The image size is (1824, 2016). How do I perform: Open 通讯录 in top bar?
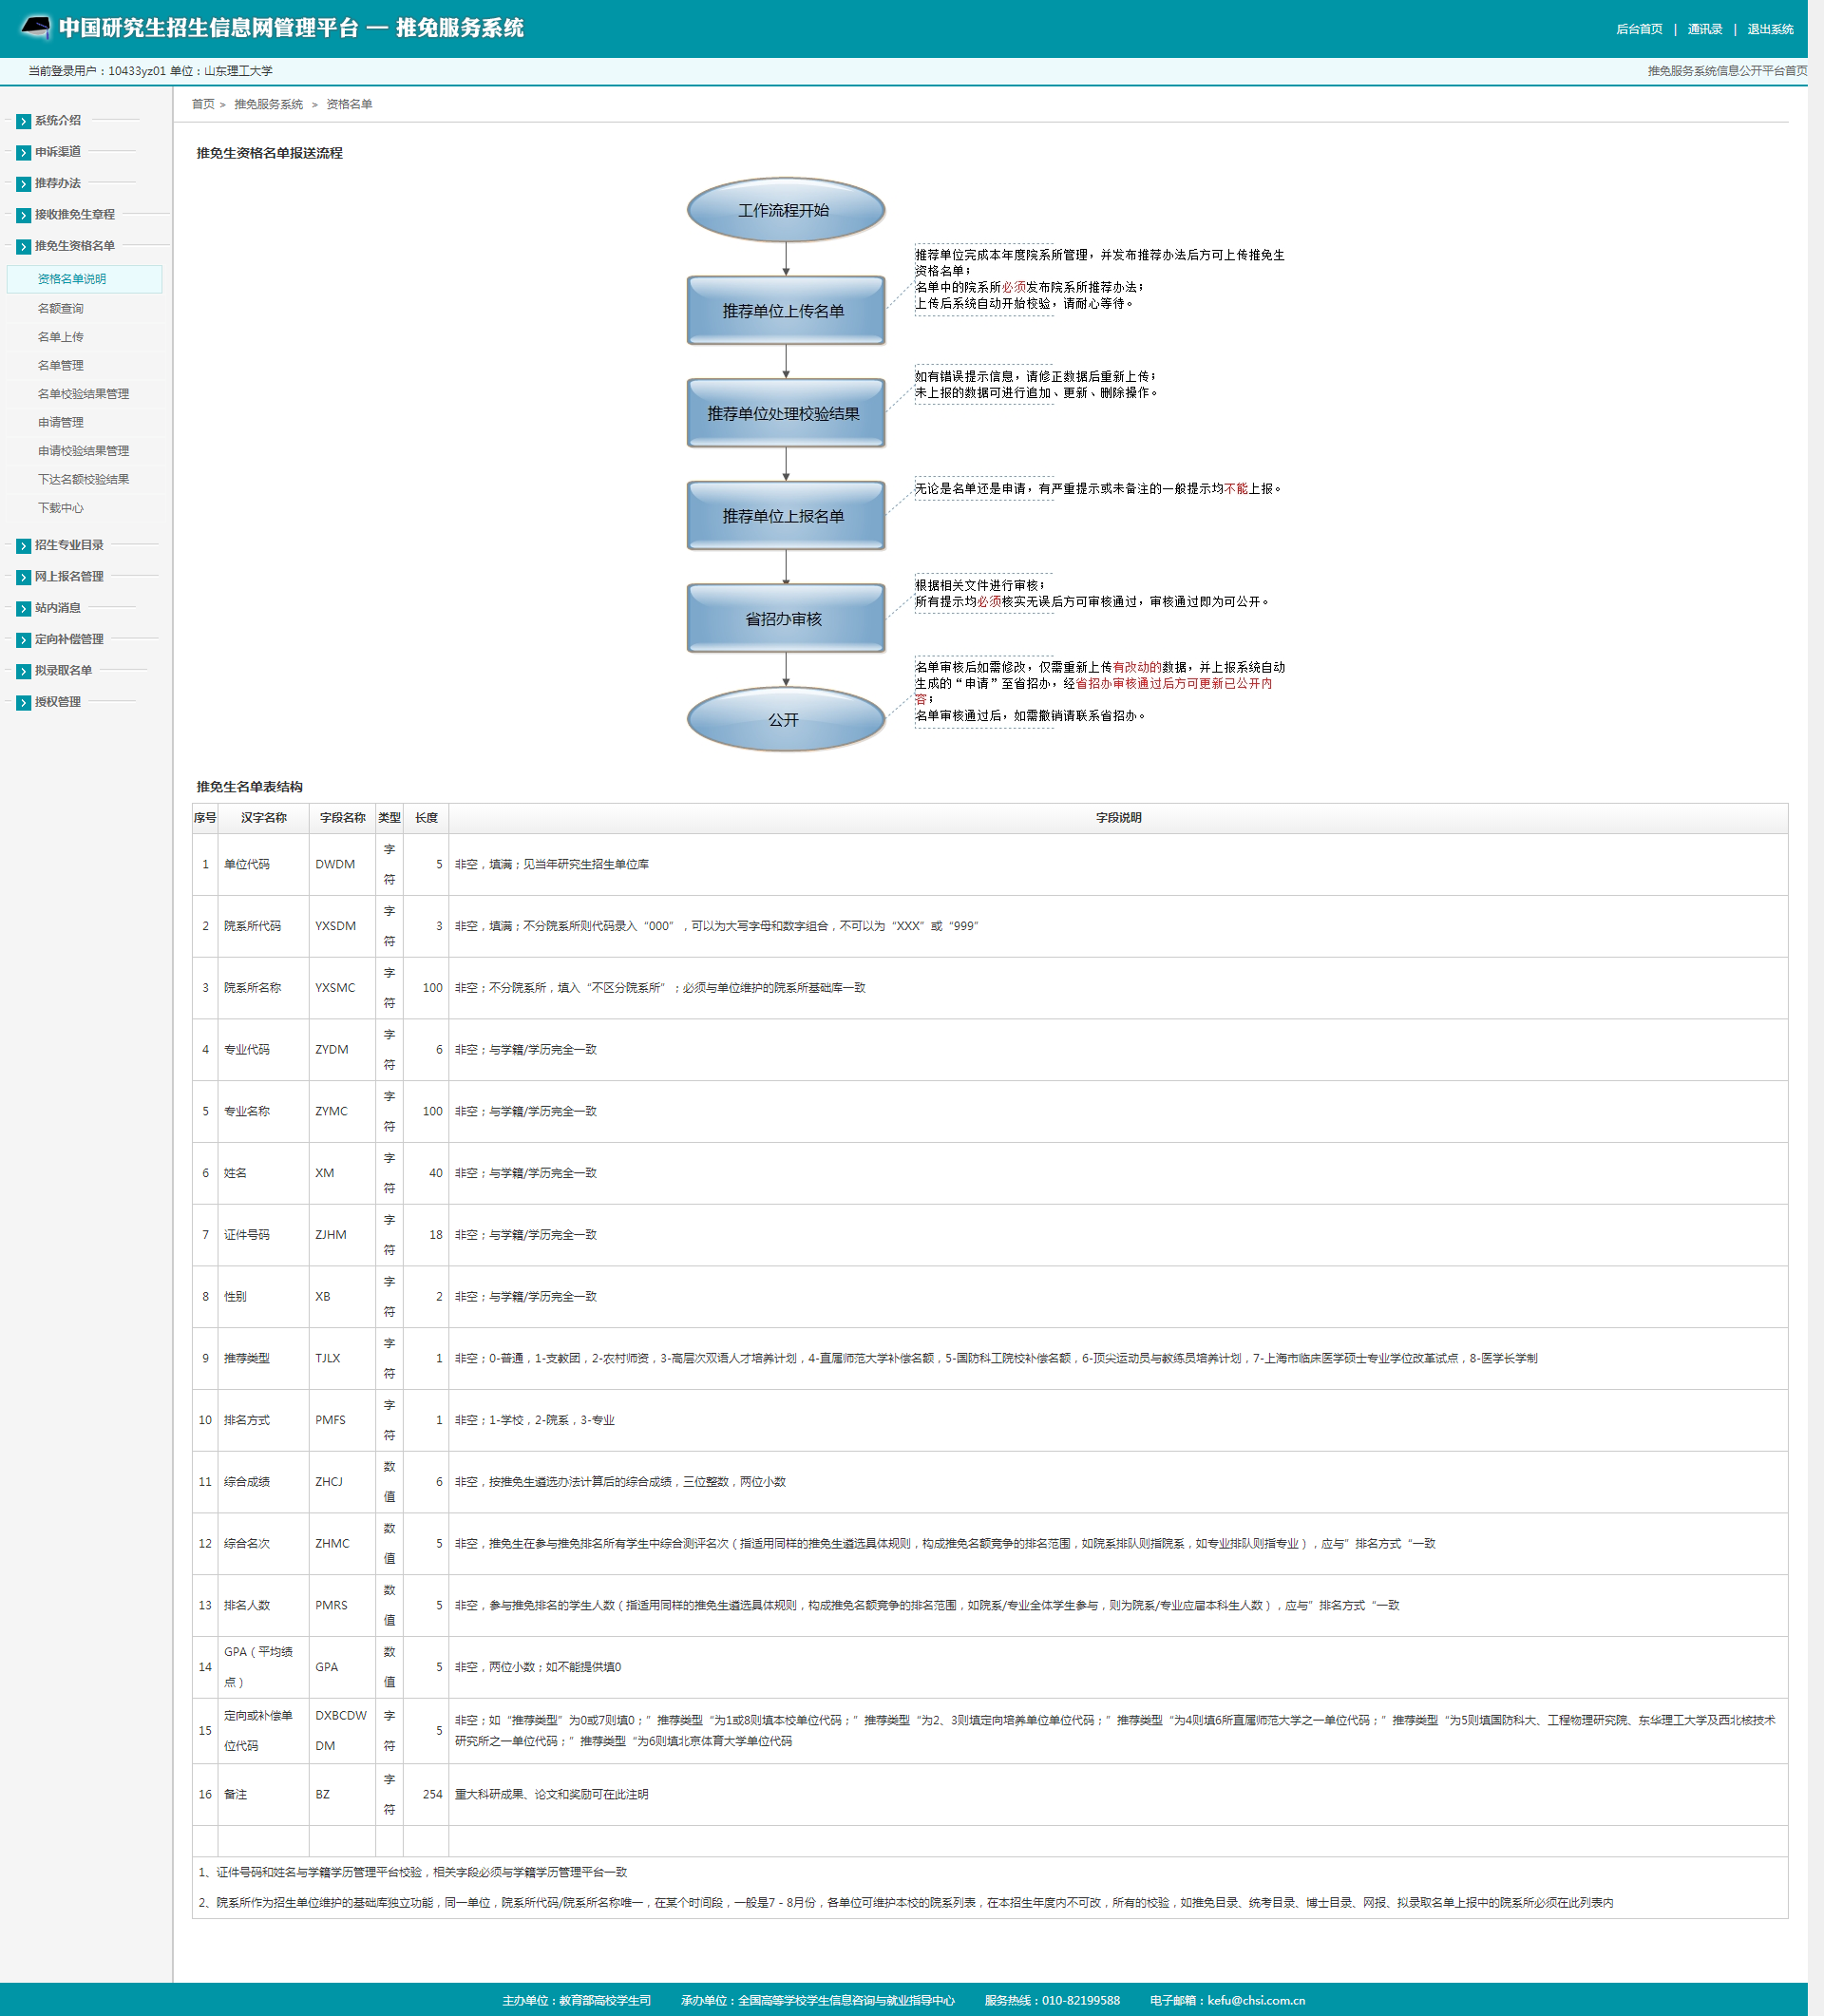click(1704, 29)
